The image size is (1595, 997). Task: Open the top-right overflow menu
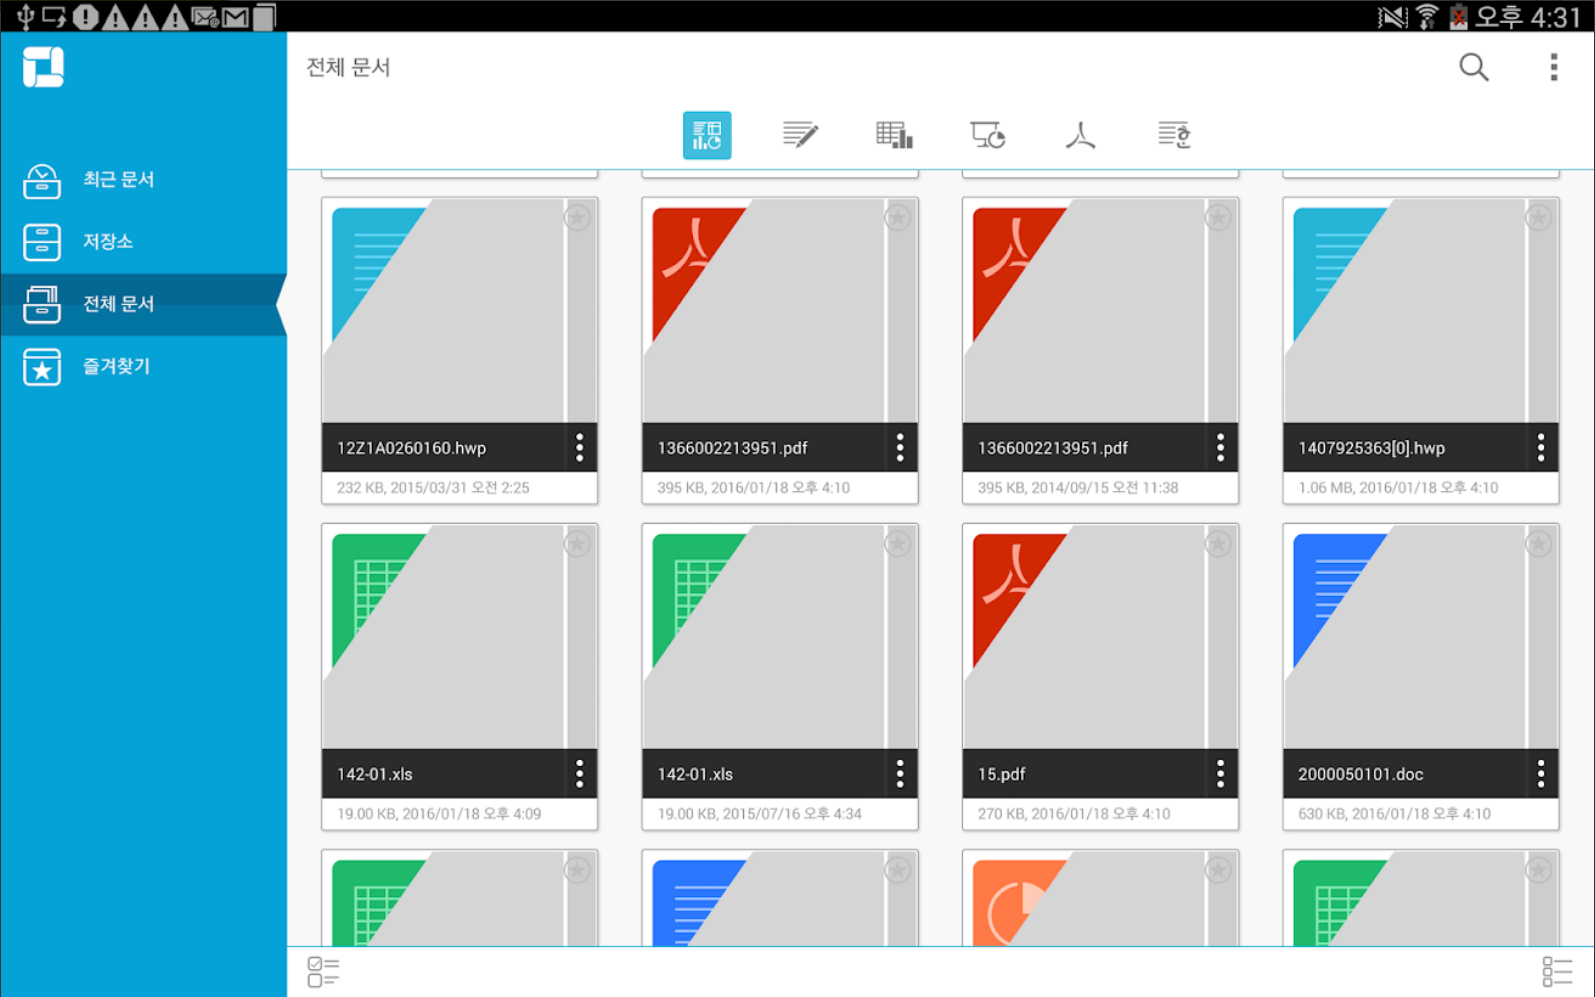1553,67
